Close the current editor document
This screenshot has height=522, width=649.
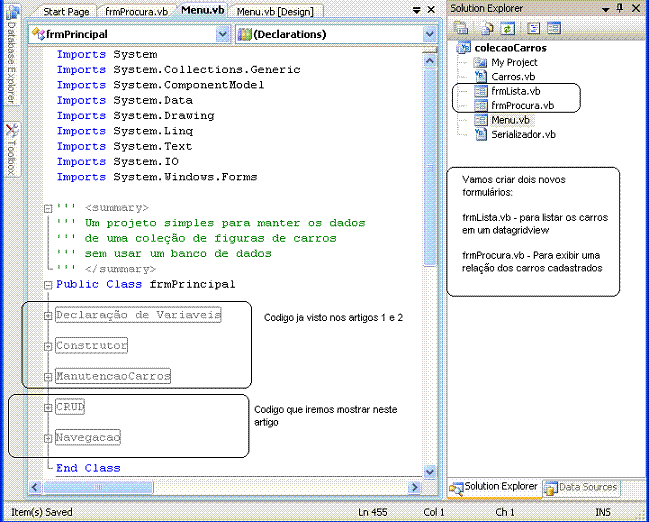(431, 10)
